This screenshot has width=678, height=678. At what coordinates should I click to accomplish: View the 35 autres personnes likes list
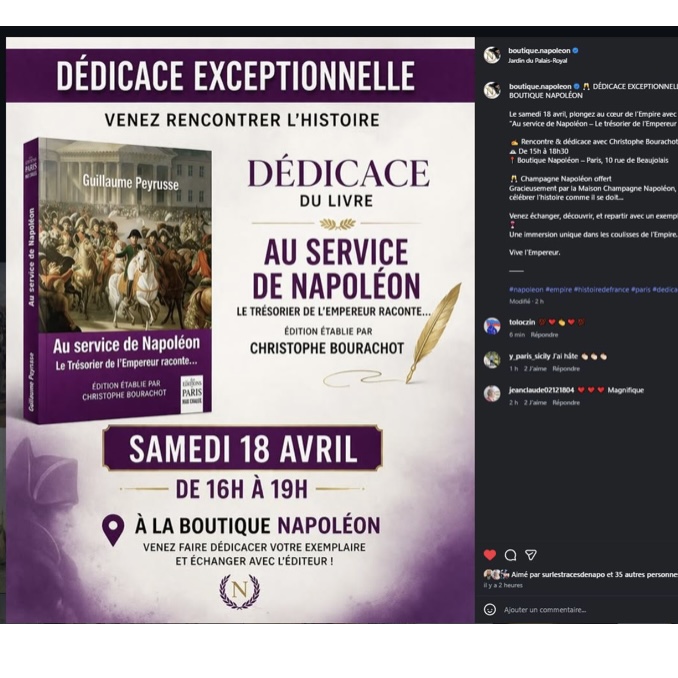pos(647,575)
